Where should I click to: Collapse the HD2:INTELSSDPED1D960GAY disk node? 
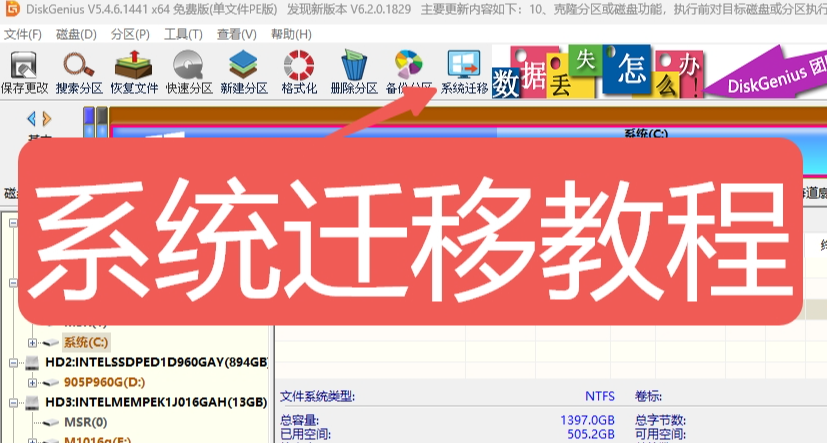[13, 362]
